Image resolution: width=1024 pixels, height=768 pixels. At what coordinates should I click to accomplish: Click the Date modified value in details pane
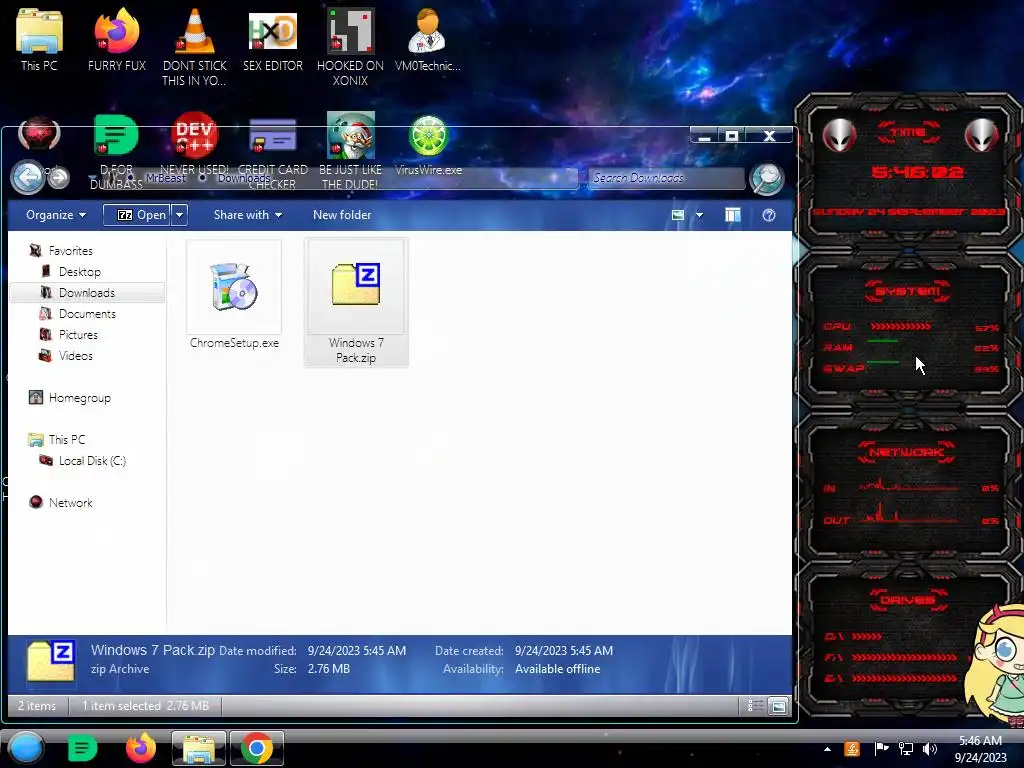coord(357,650)
